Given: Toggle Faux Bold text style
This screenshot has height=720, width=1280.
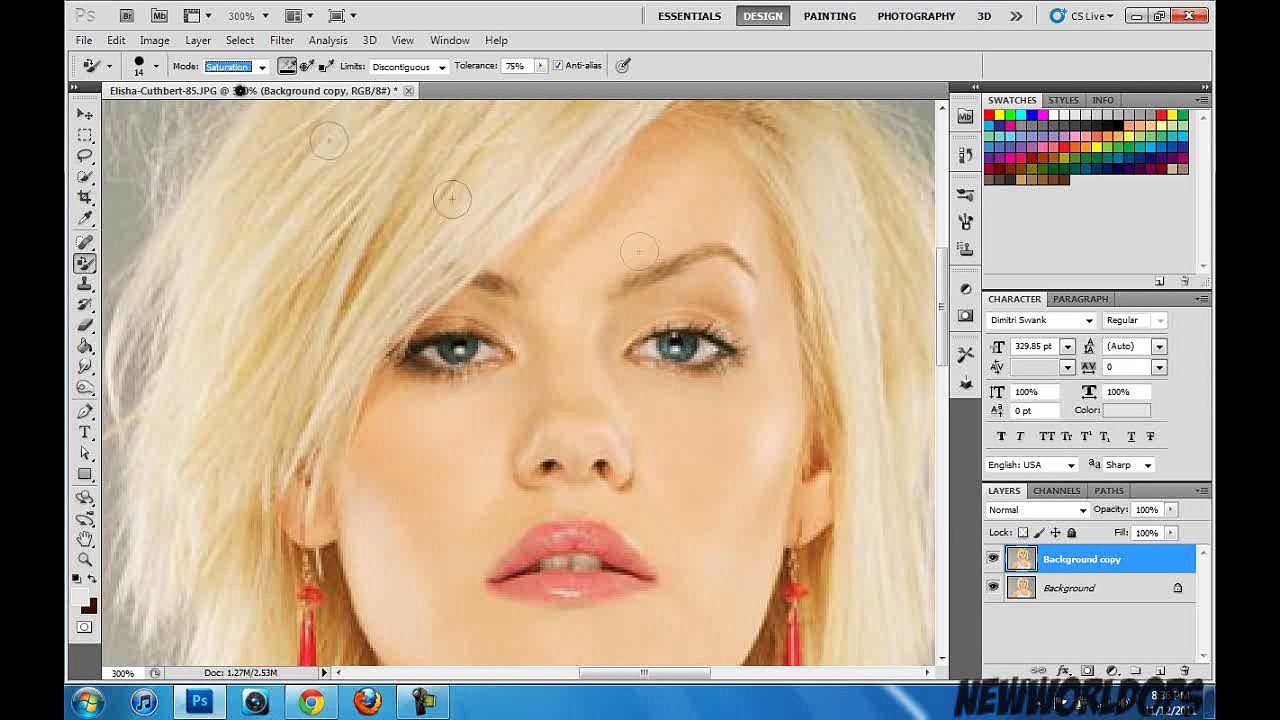Looking at the screenshot, I should [1001, 437].
